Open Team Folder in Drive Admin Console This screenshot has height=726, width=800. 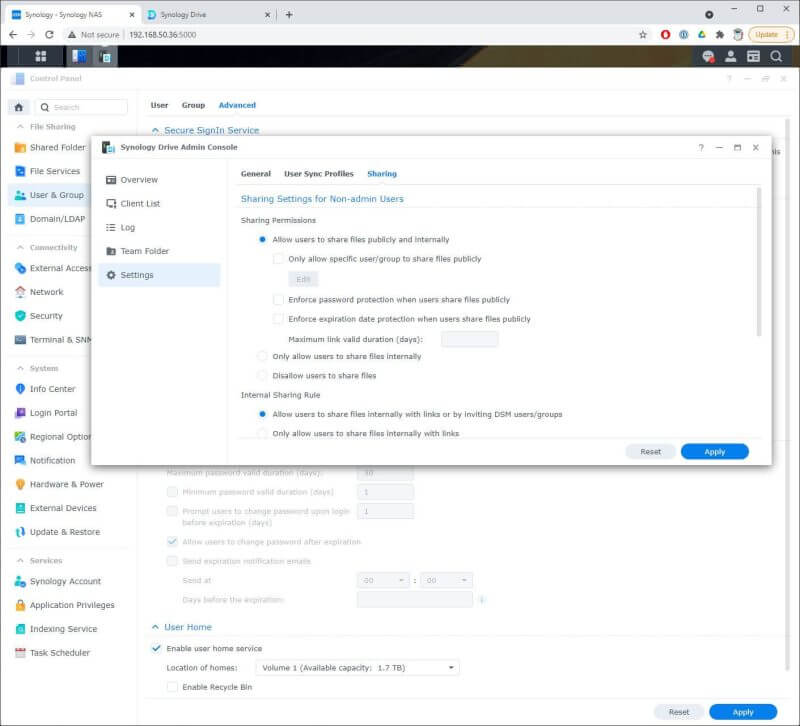tap(145, 251)
